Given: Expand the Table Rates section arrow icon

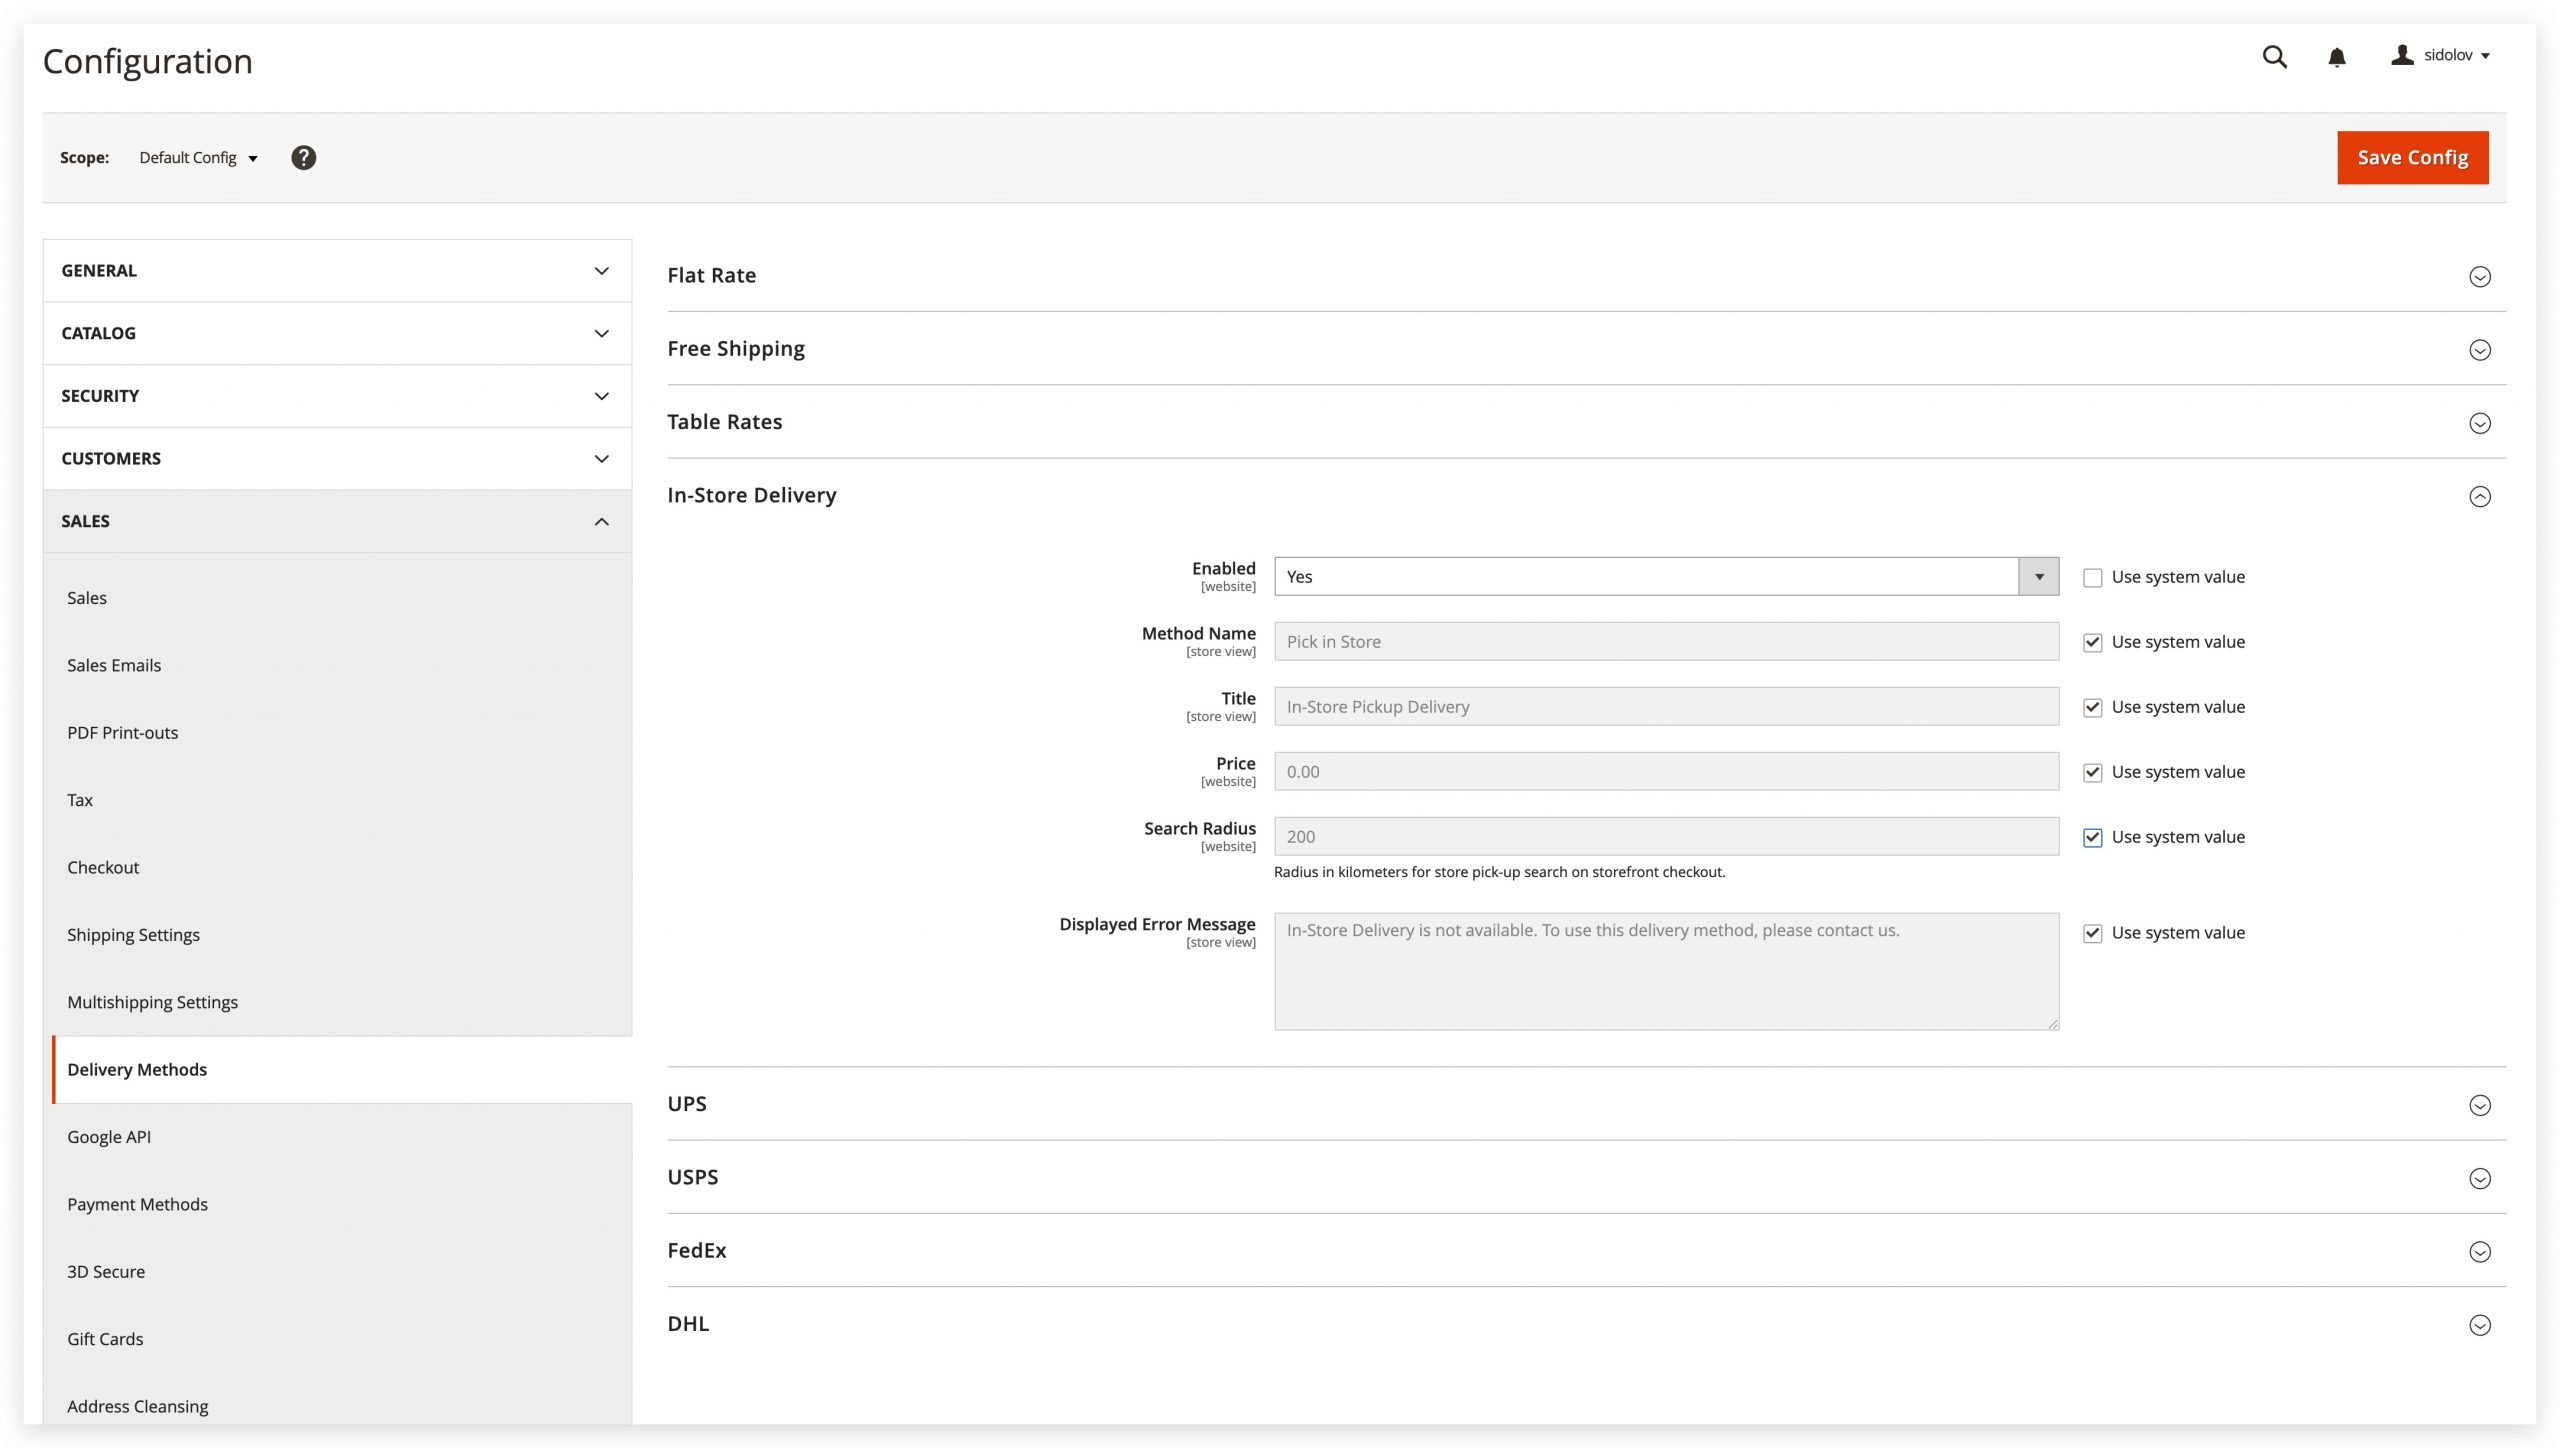Looking at the screenshot, I should point(2479,424).
